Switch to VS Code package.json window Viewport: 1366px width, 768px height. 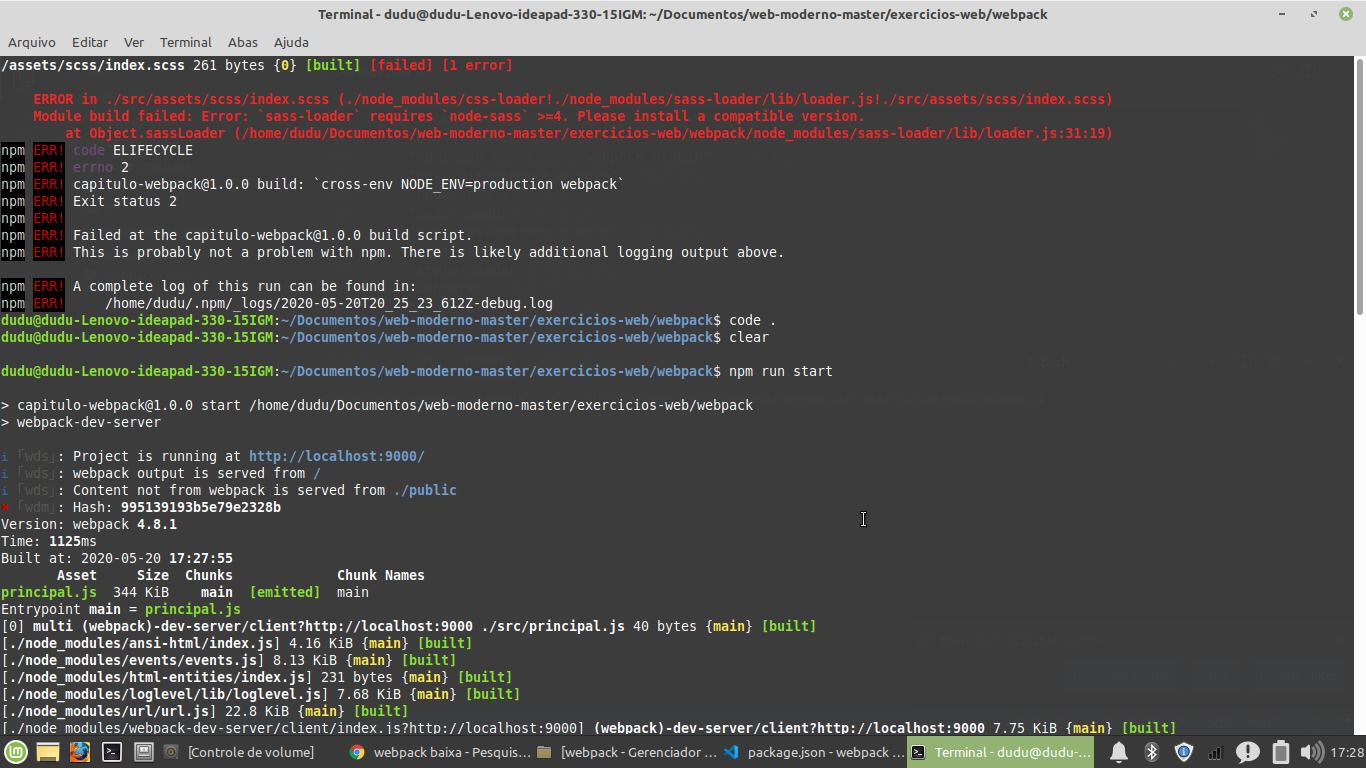tap(812, 752)
